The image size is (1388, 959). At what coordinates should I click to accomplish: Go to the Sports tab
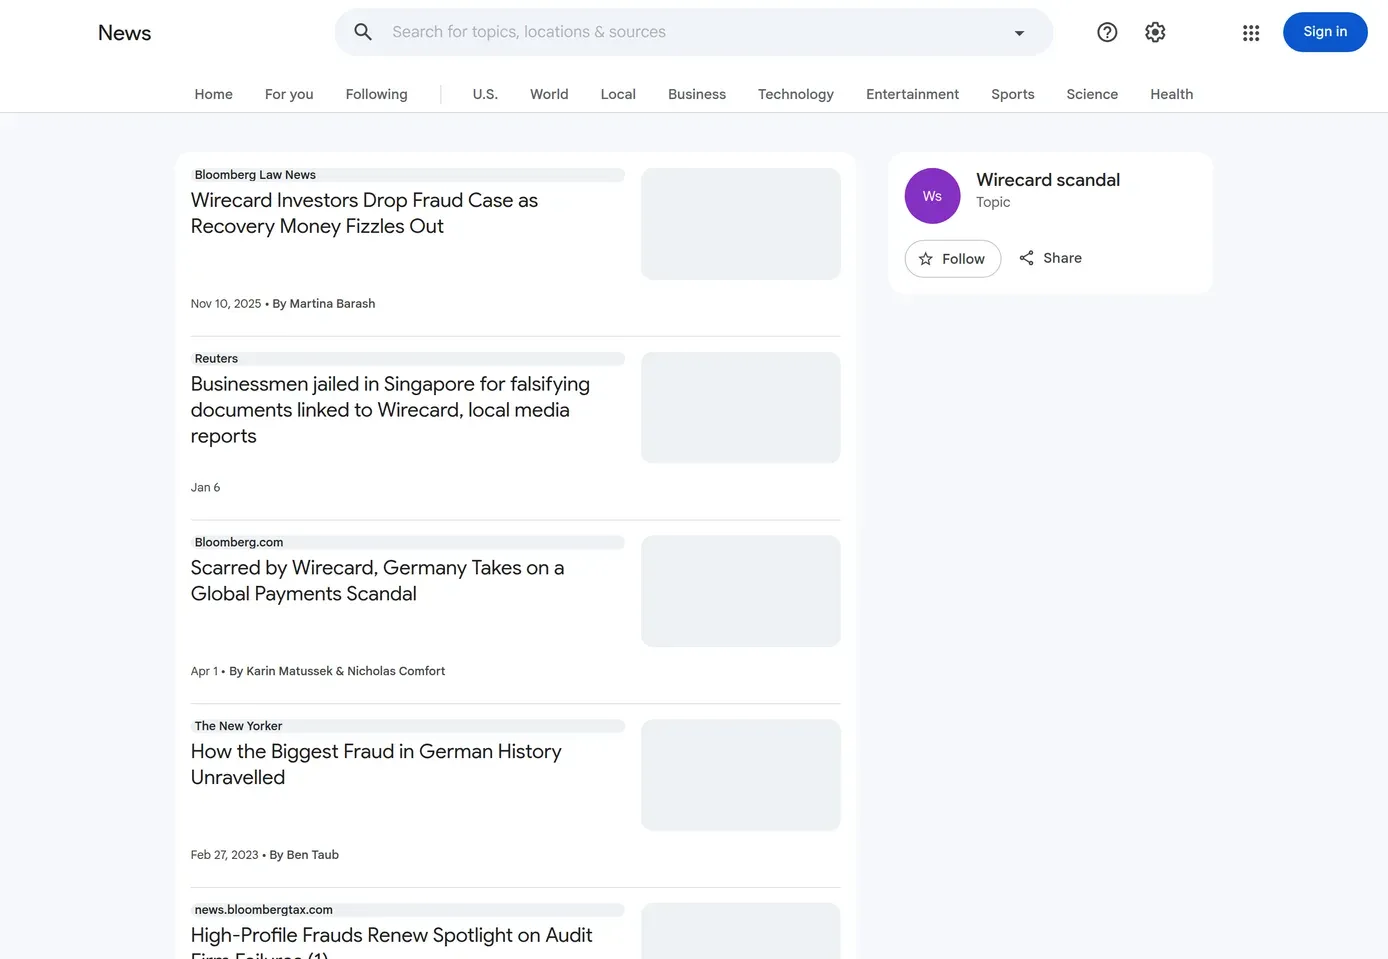click(x=1013, y=94)
